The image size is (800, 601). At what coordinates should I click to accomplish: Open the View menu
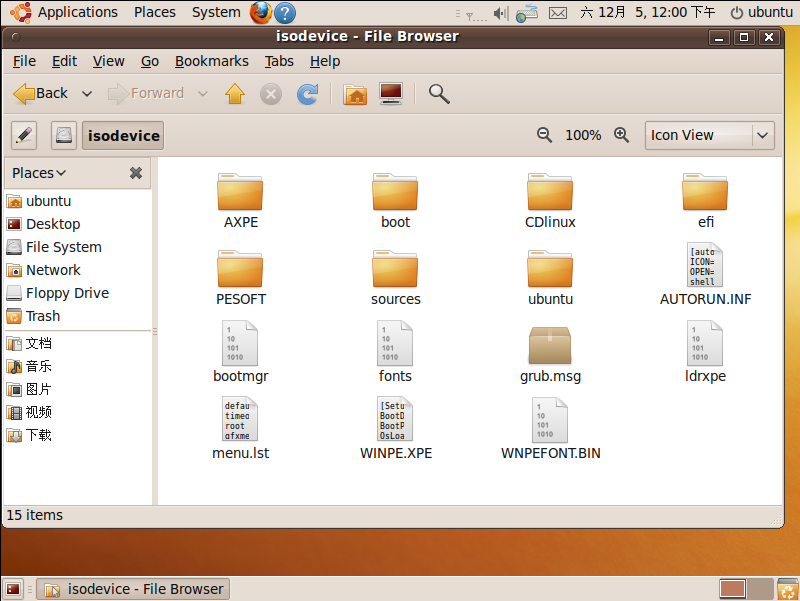108,61
